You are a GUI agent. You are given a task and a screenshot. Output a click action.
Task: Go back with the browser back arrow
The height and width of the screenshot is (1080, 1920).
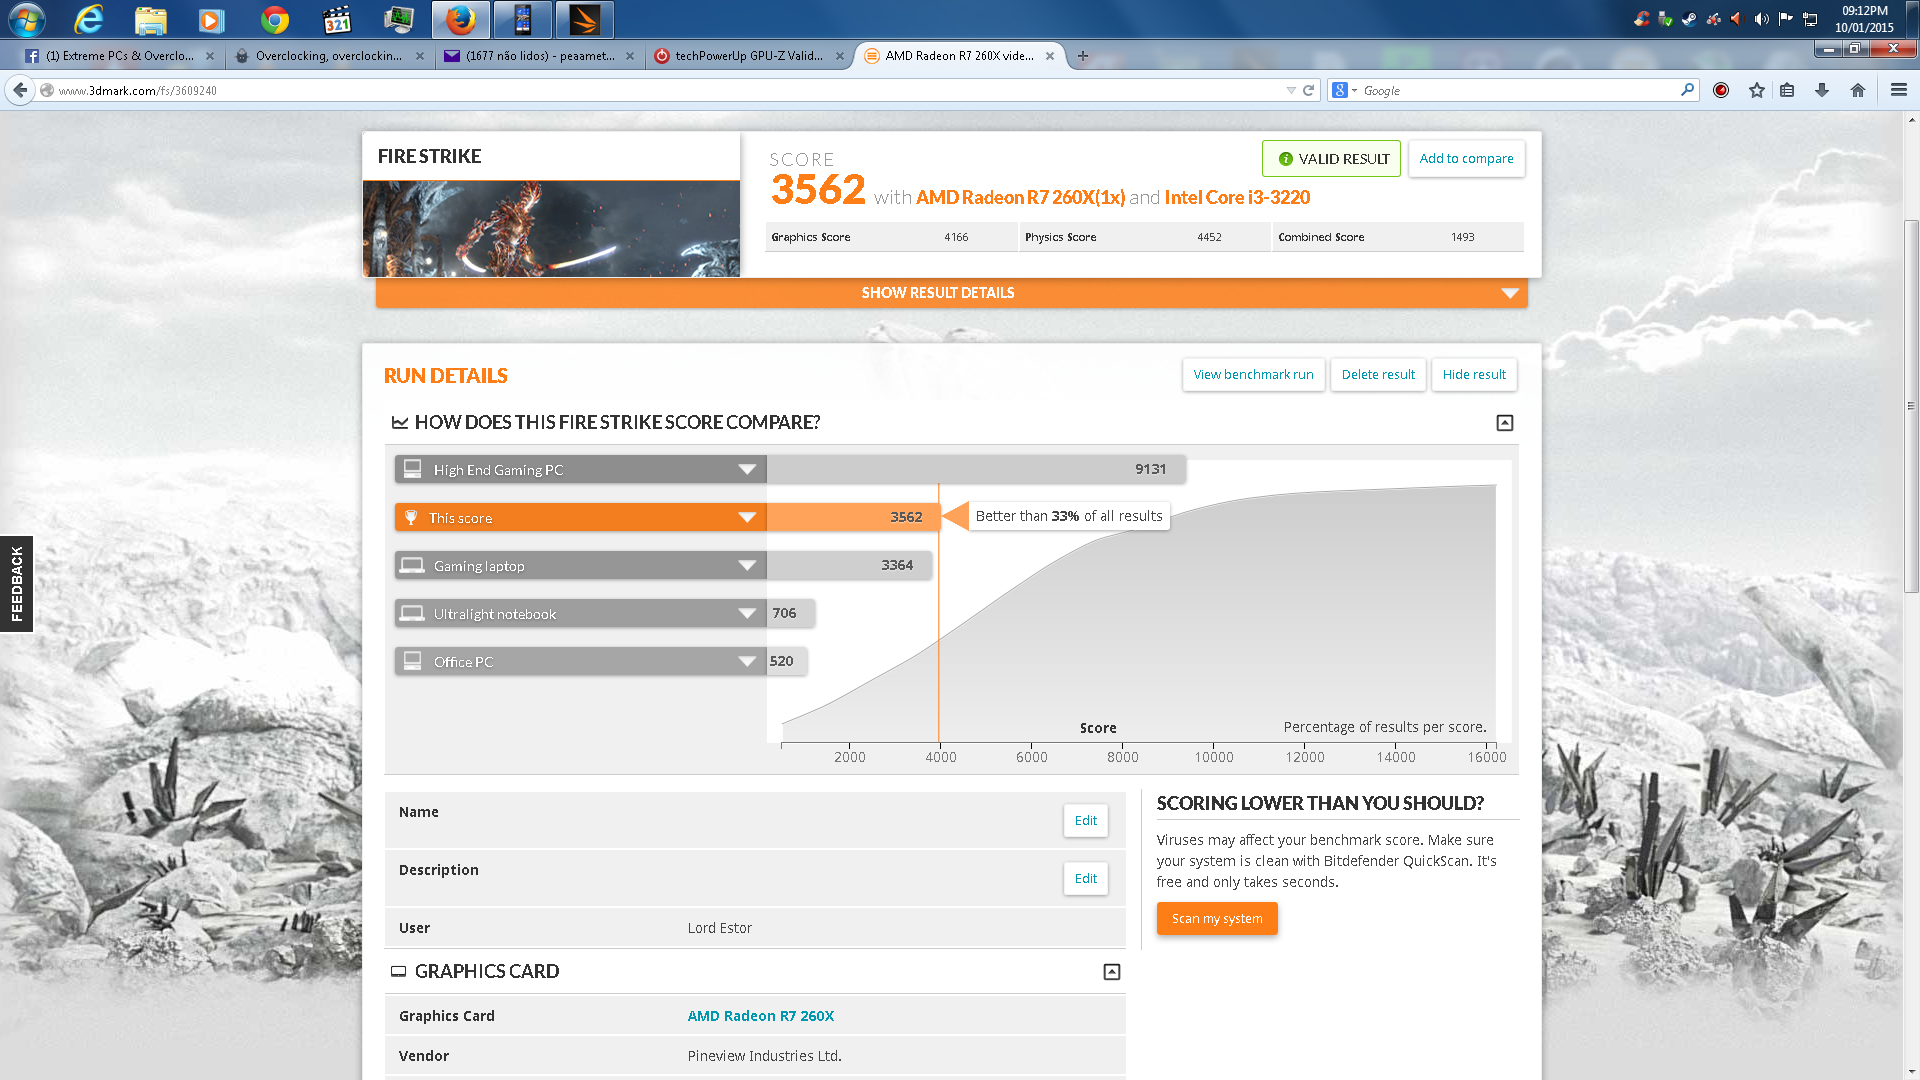tap(20, 90)
